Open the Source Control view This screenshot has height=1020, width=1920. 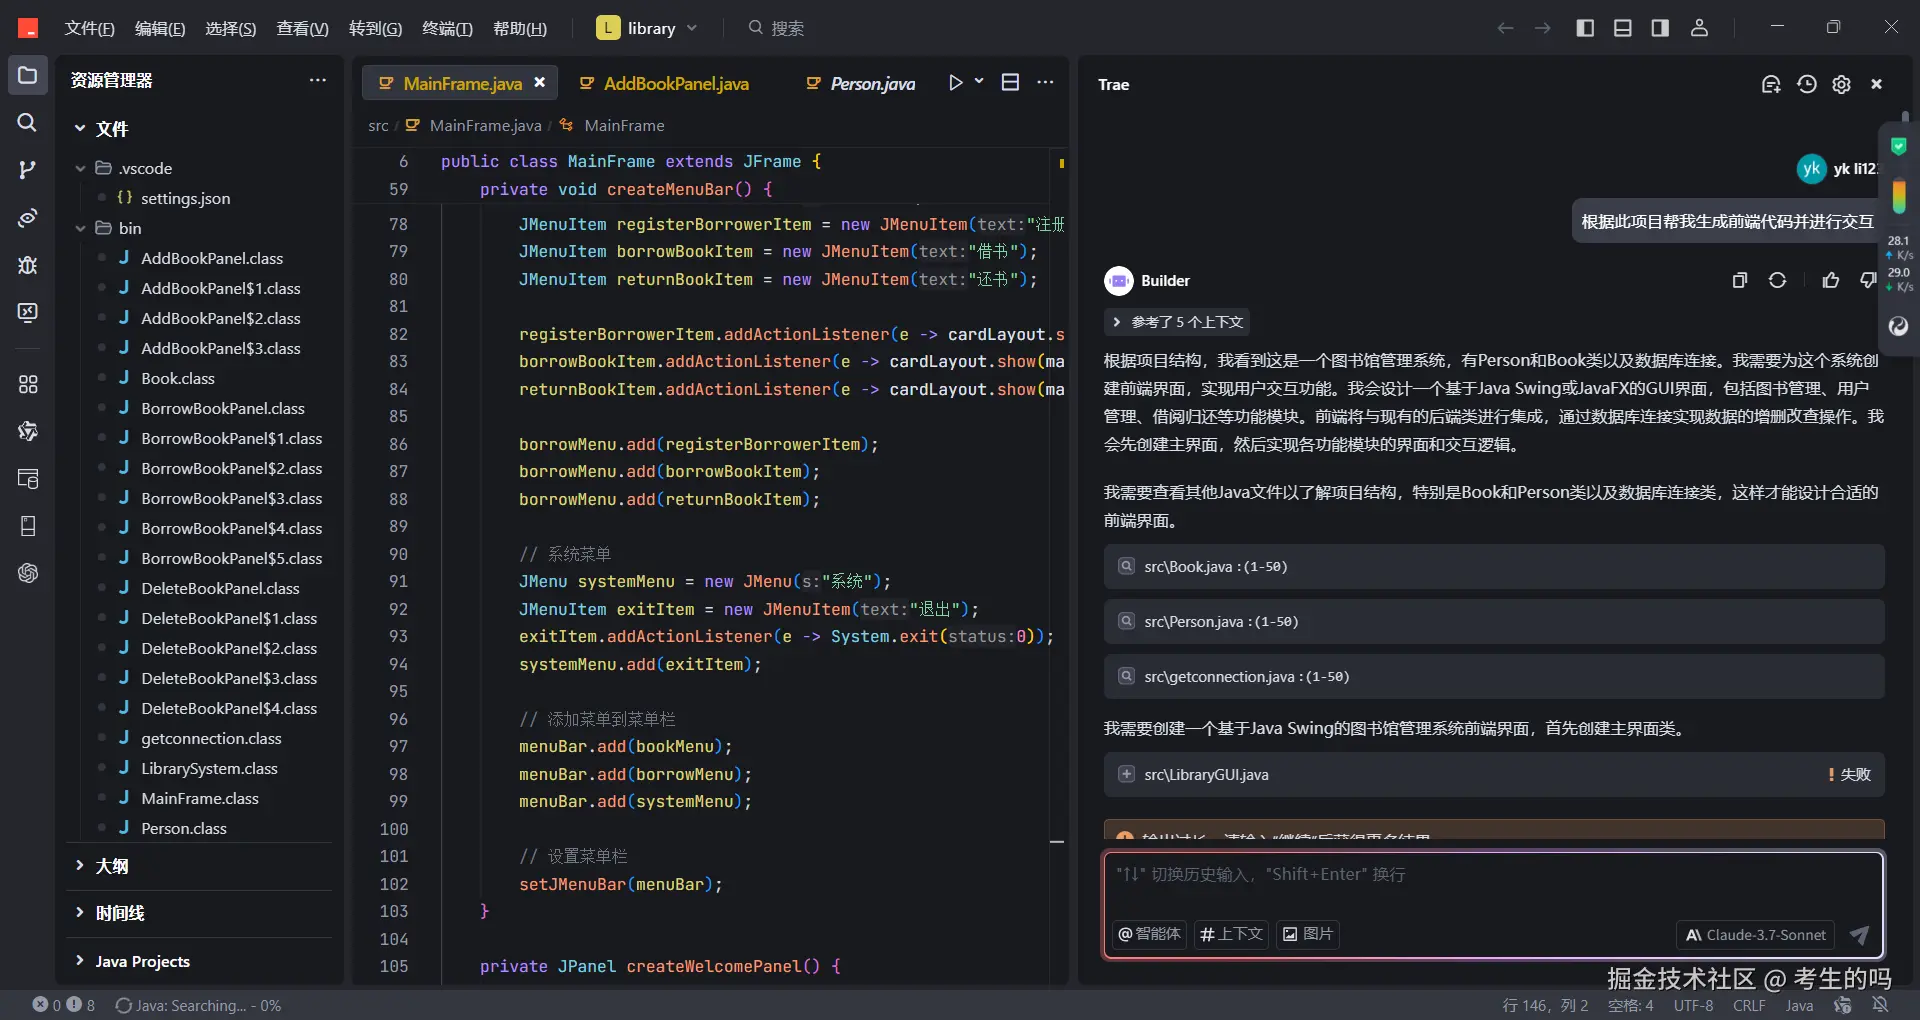pyautogui.click(x=28, y=170)
